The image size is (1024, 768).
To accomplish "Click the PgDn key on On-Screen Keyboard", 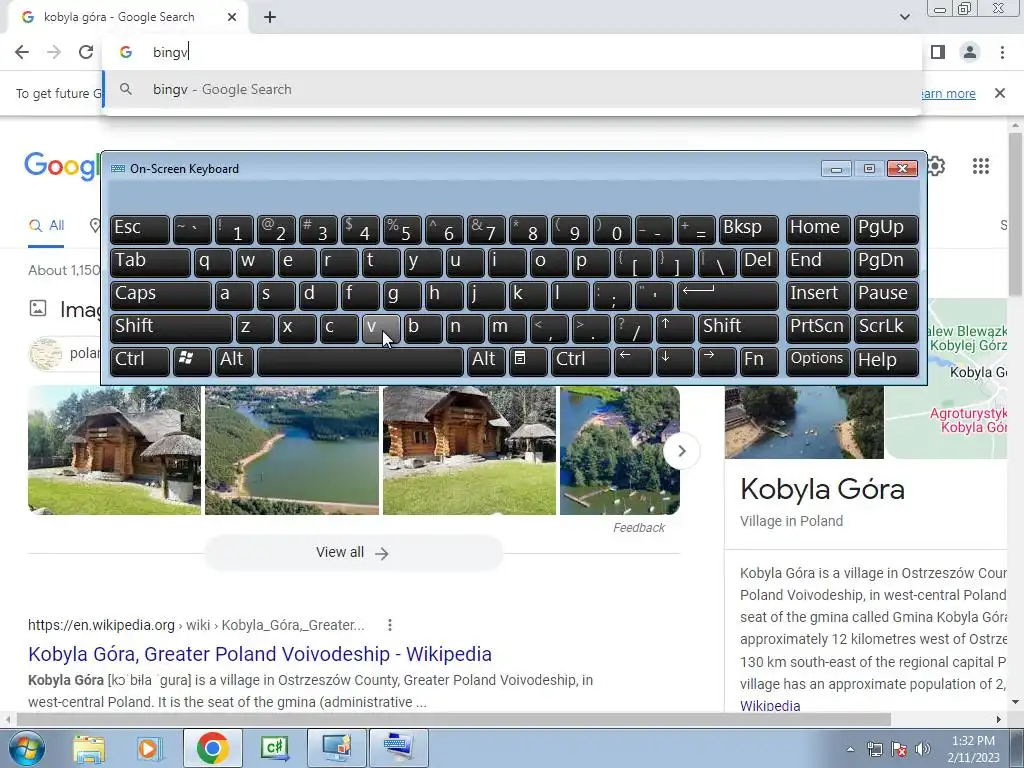I will 886,263.
